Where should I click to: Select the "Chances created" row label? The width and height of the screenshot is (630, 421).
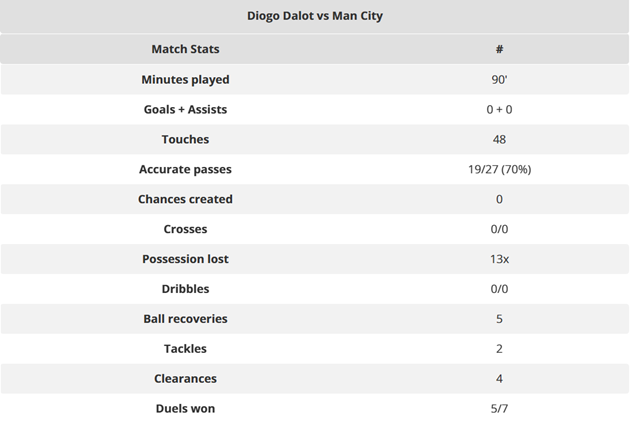click(x=185, y=199)
